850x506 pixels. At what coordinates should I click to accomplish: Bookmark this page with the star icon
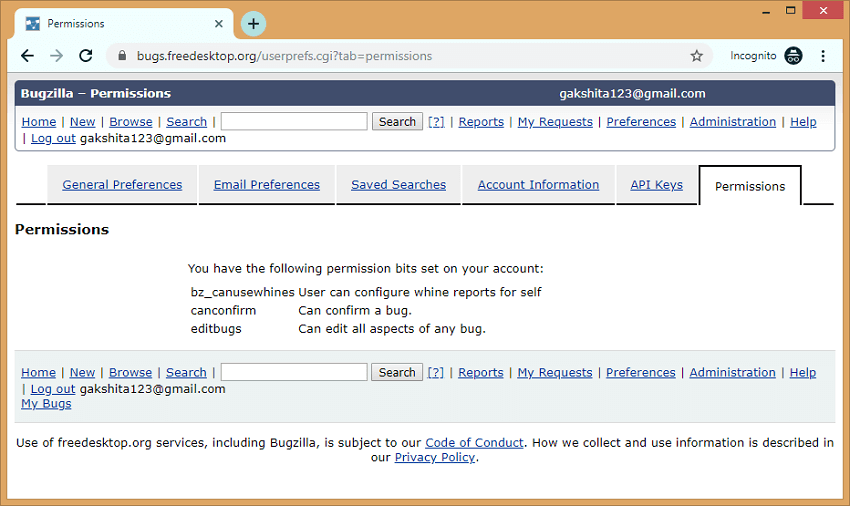[697, 56]
